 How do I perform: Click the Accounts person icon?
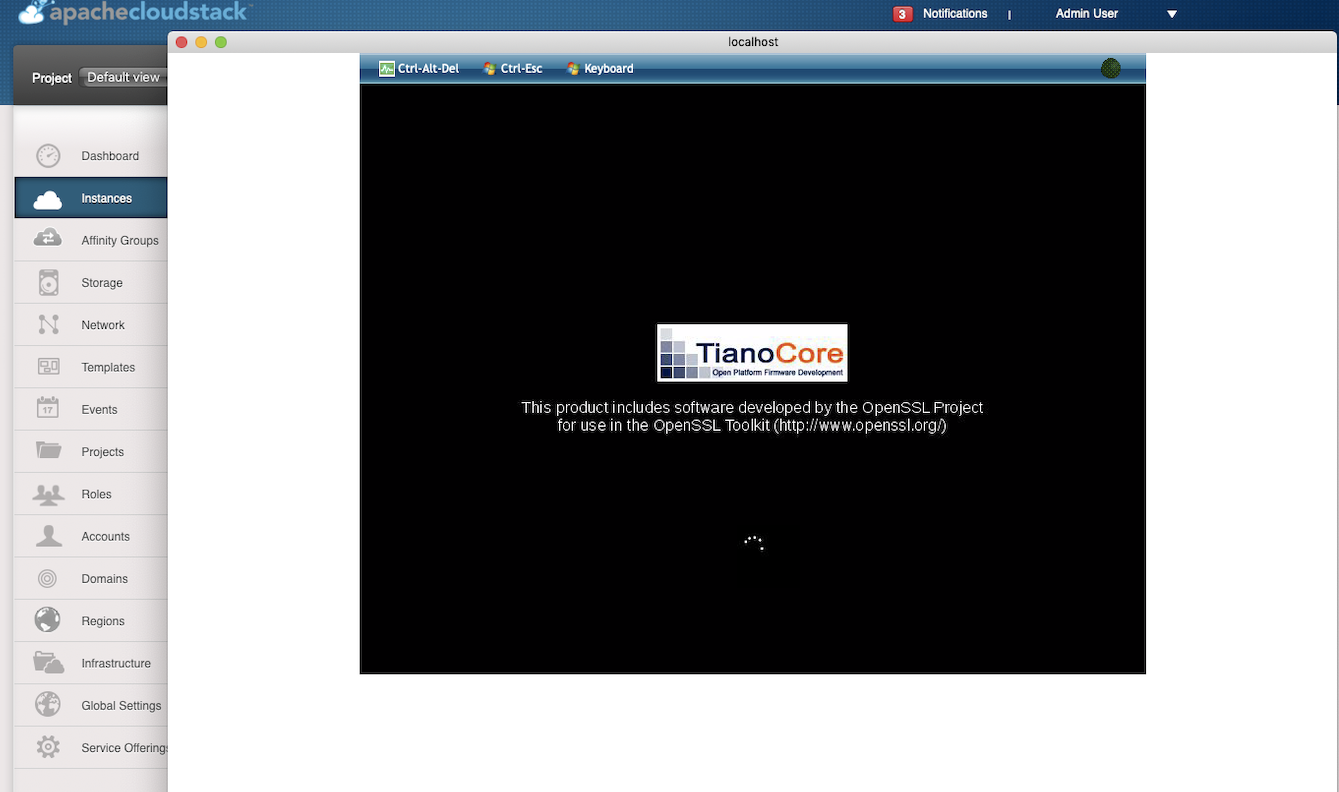pyautogui.click(x=48, y=536)
